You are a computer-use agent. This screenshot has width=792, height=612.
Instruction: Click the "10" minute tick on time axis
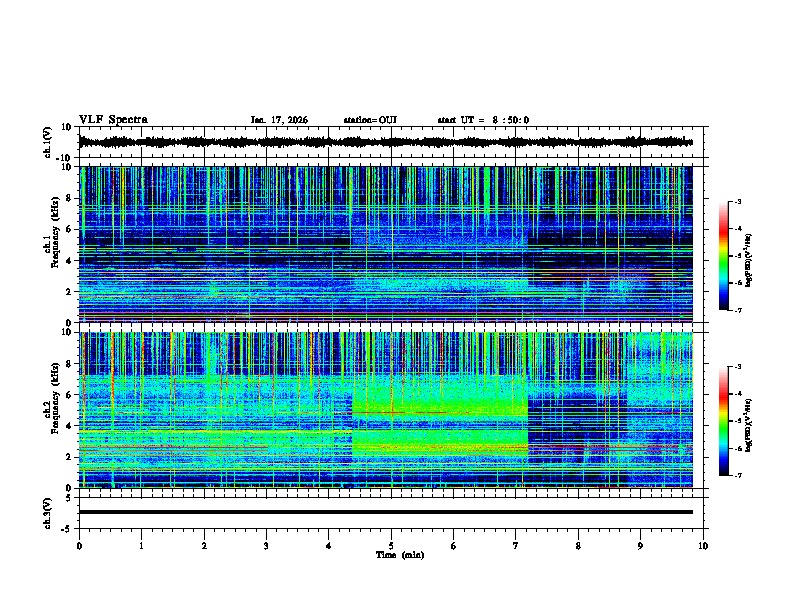tap(703, 546)
